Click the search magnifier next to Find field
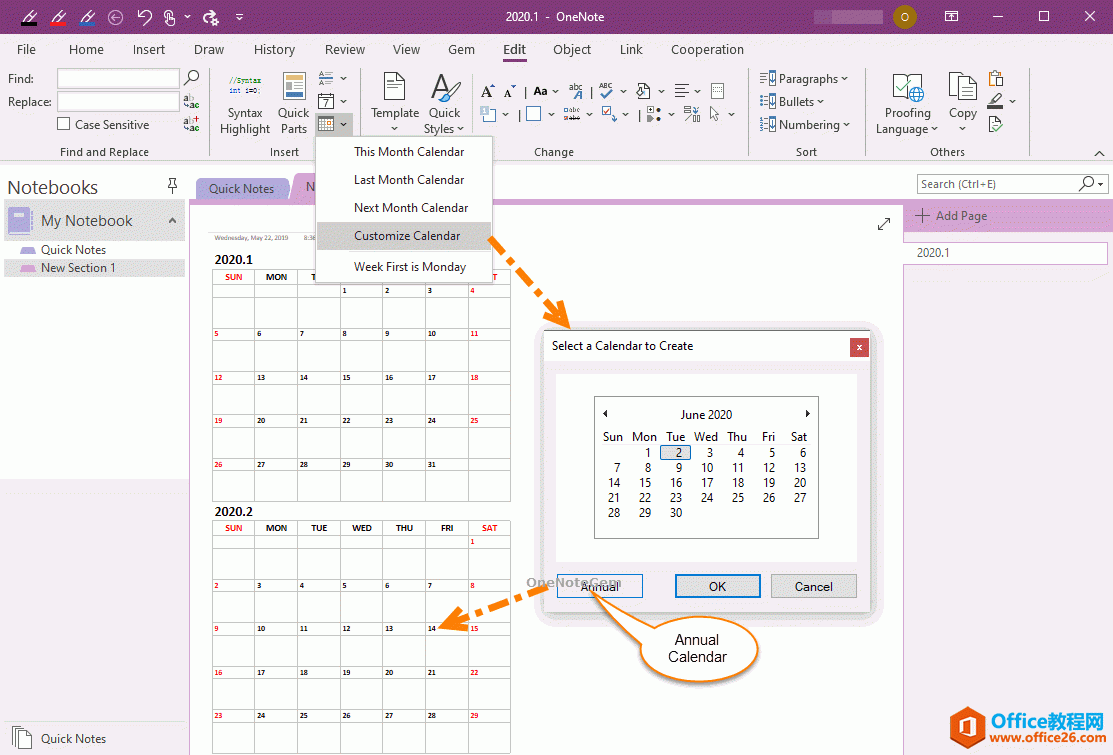The width and height of the screenshot is (1113, 755). (x=191, y=77)
